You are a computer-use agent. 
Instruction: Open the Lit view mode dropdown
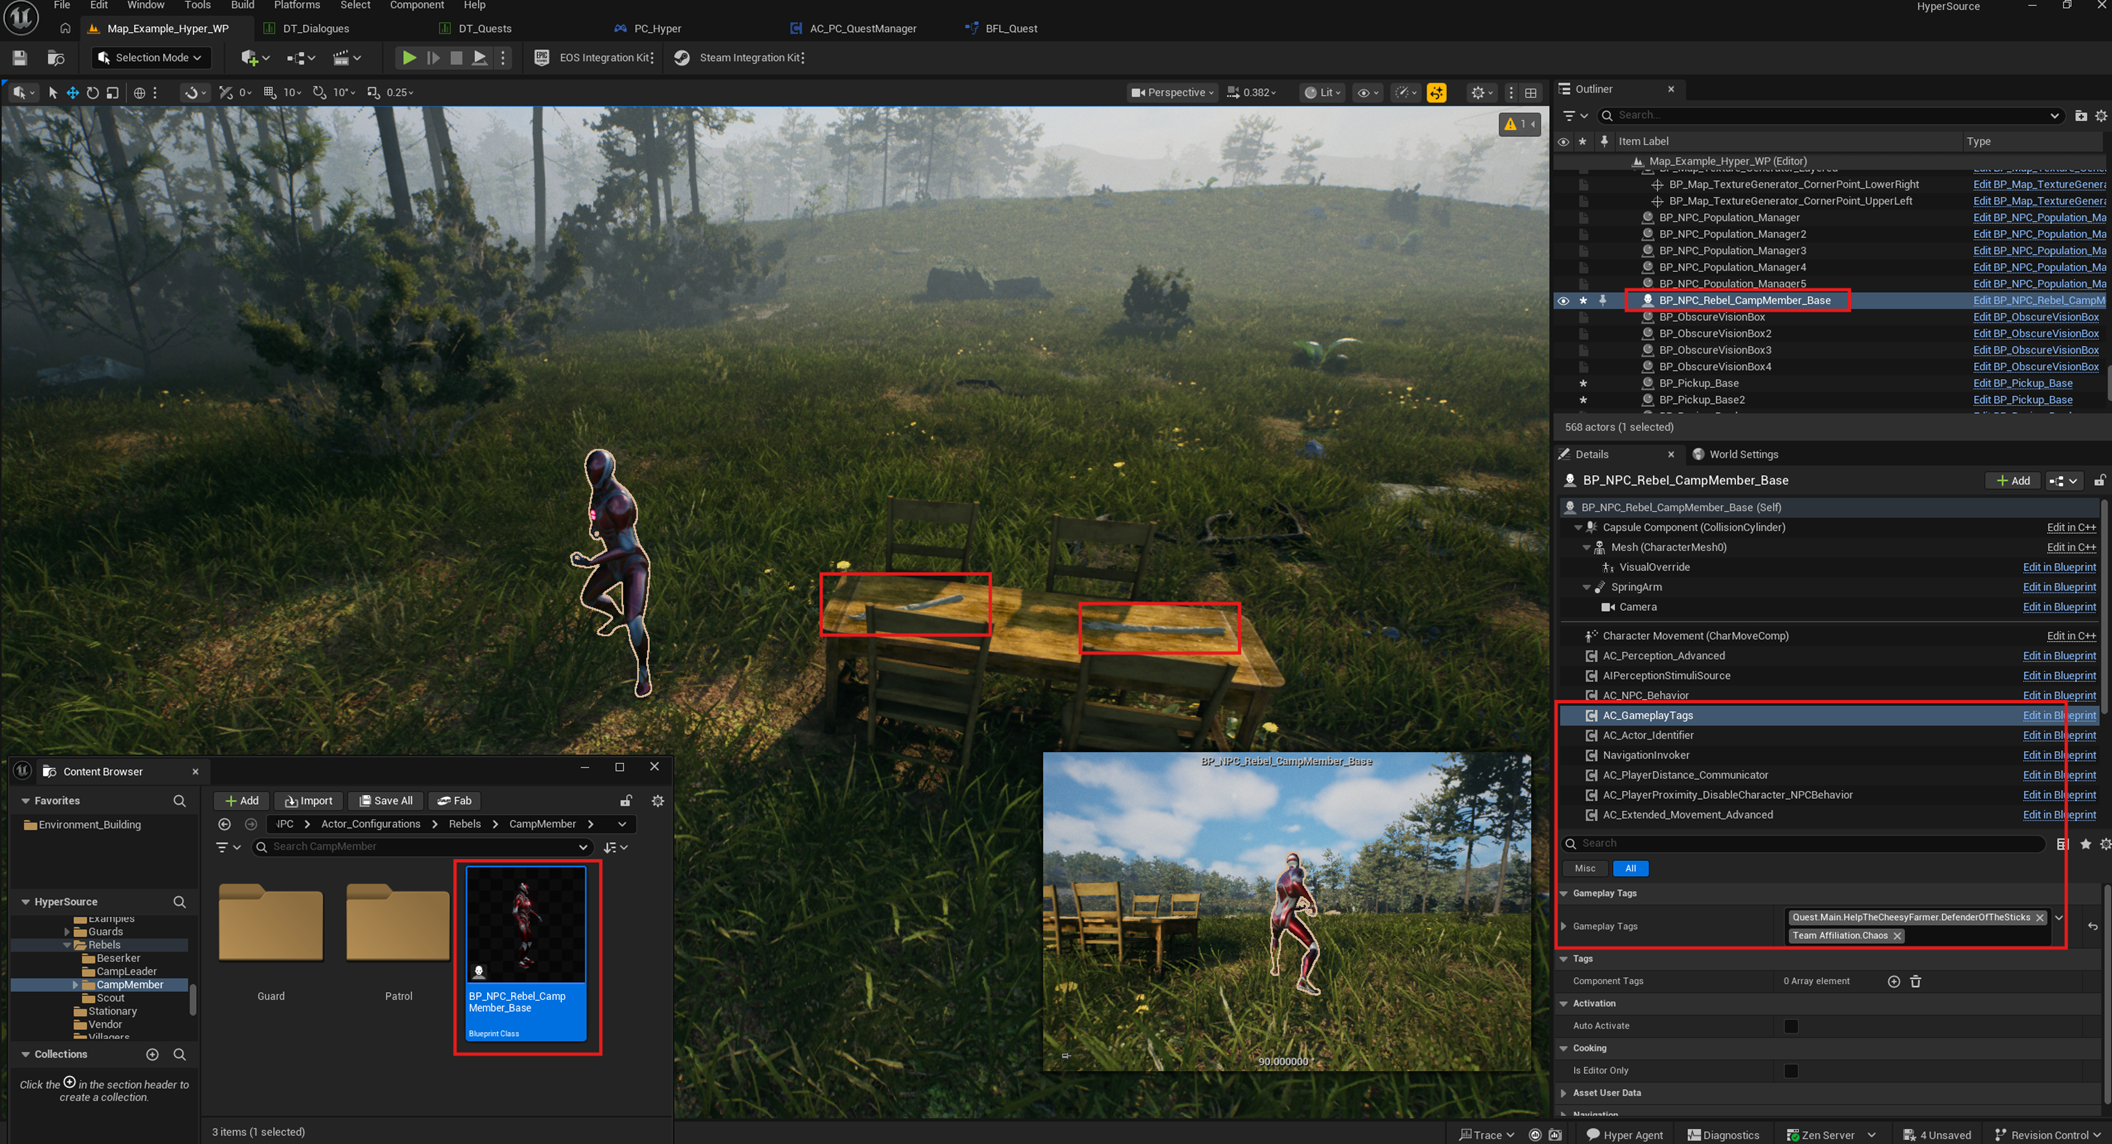(1322, 93)
